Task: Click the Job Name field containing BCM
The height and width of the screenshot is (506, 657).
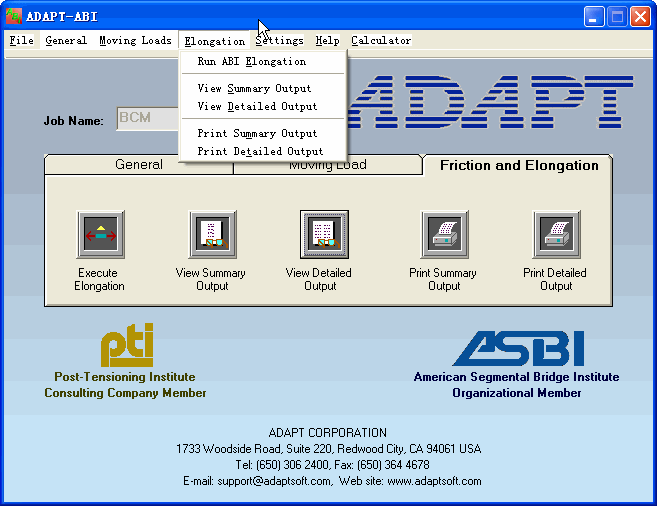Action: pos(148,119)
